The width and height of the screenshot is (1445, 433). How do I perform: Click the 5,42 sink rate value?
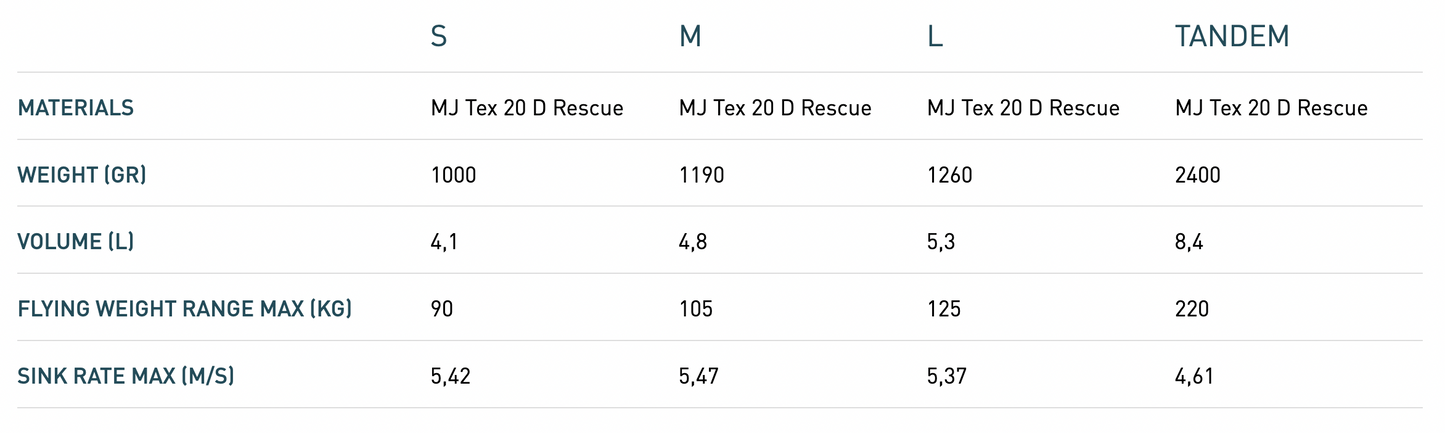coord(451,376)
